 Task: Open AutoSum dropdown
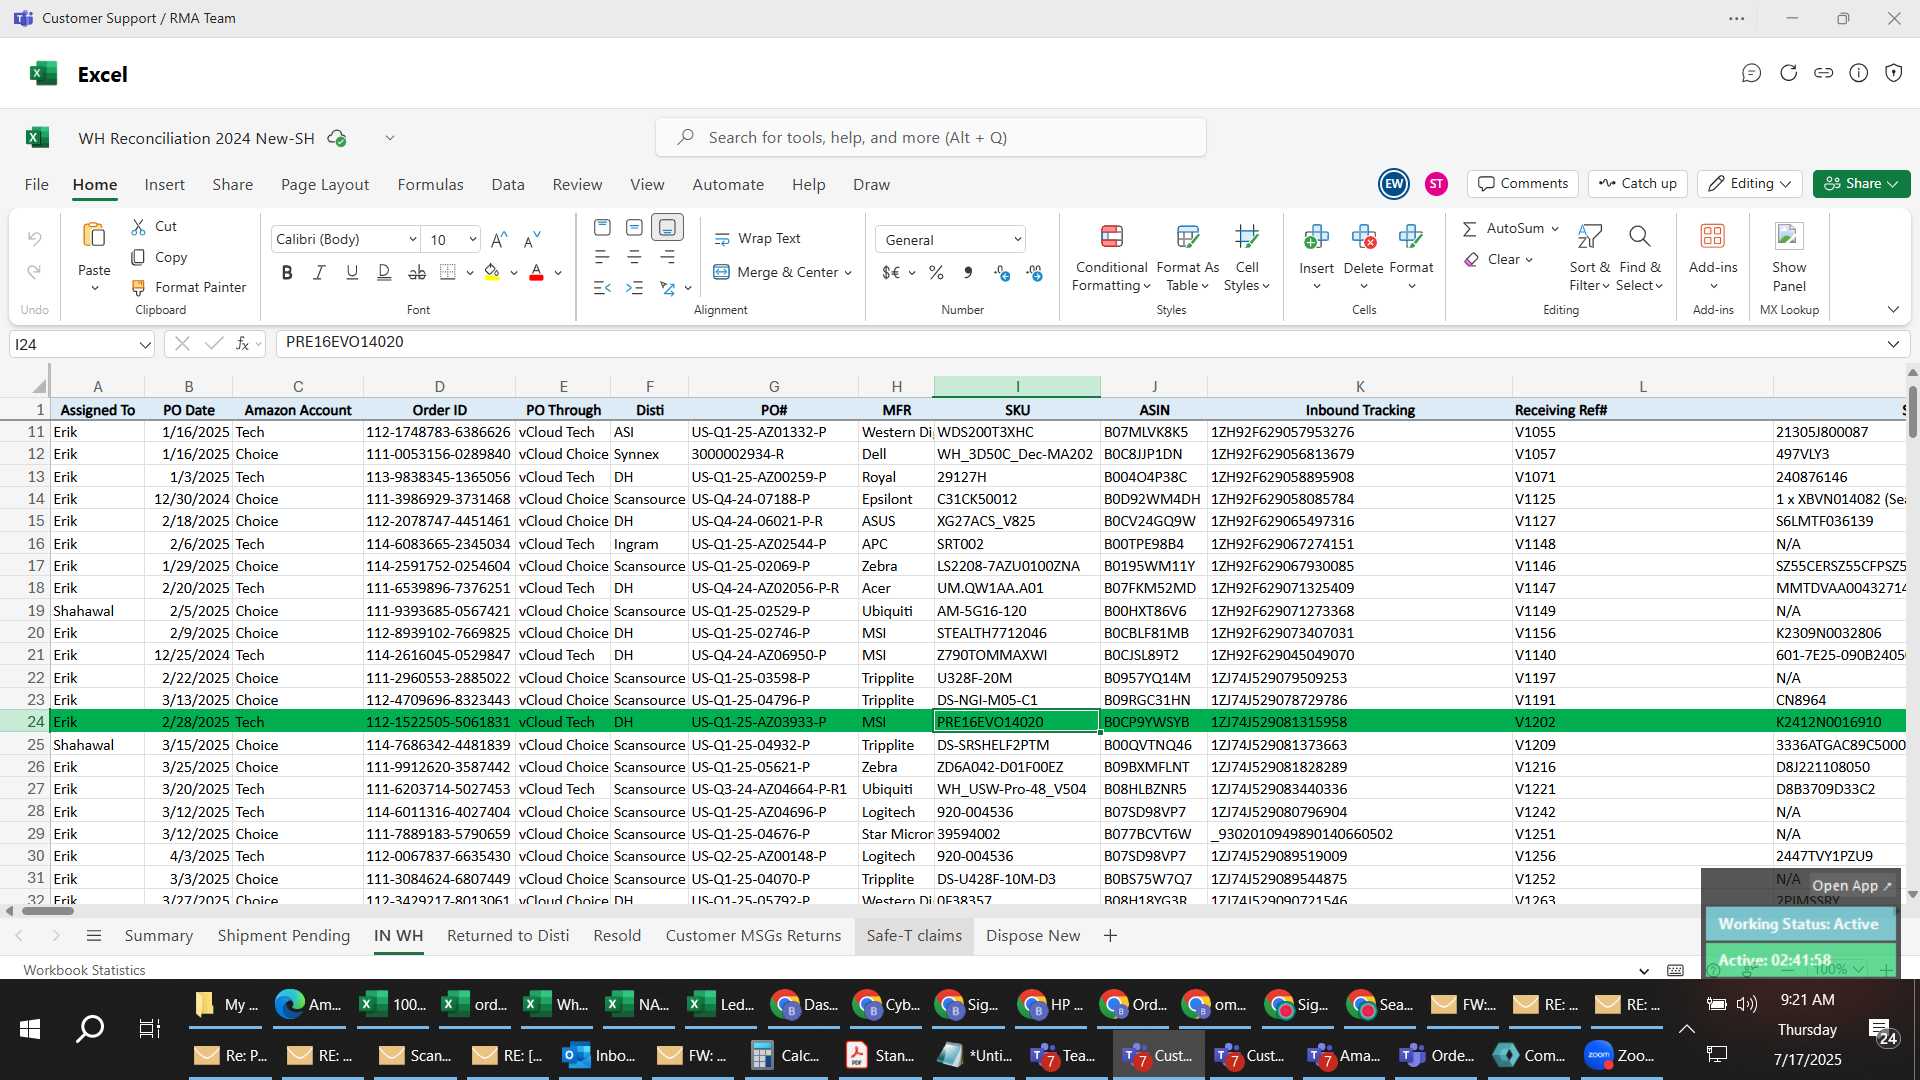coord(1555,229)
